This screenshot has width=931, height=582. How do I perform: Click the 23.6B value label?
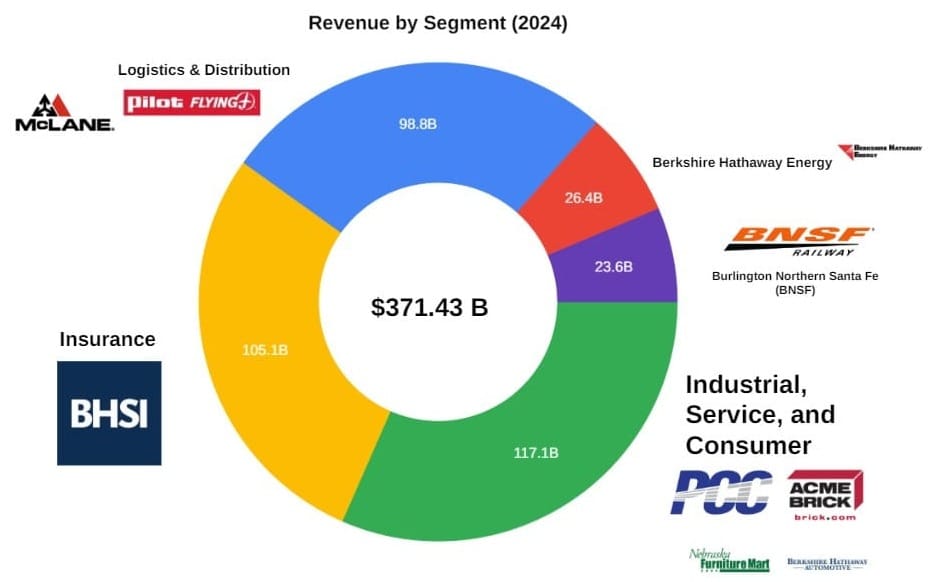pos(613,267)
